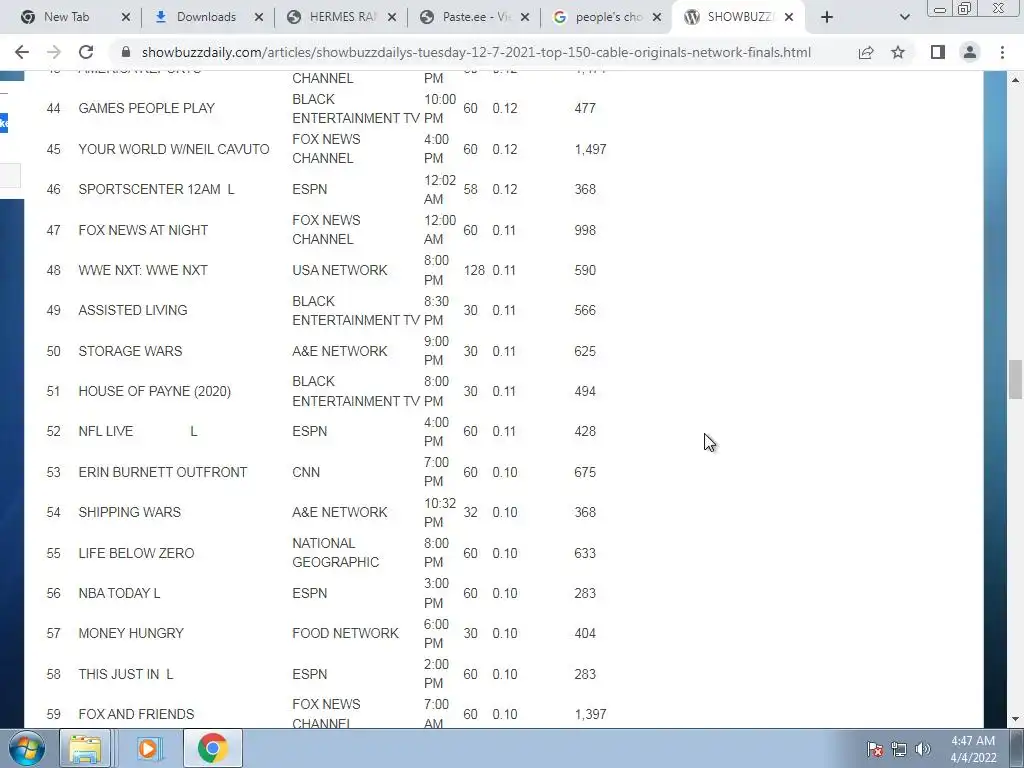Open the browser side panel

click(938, 52)
